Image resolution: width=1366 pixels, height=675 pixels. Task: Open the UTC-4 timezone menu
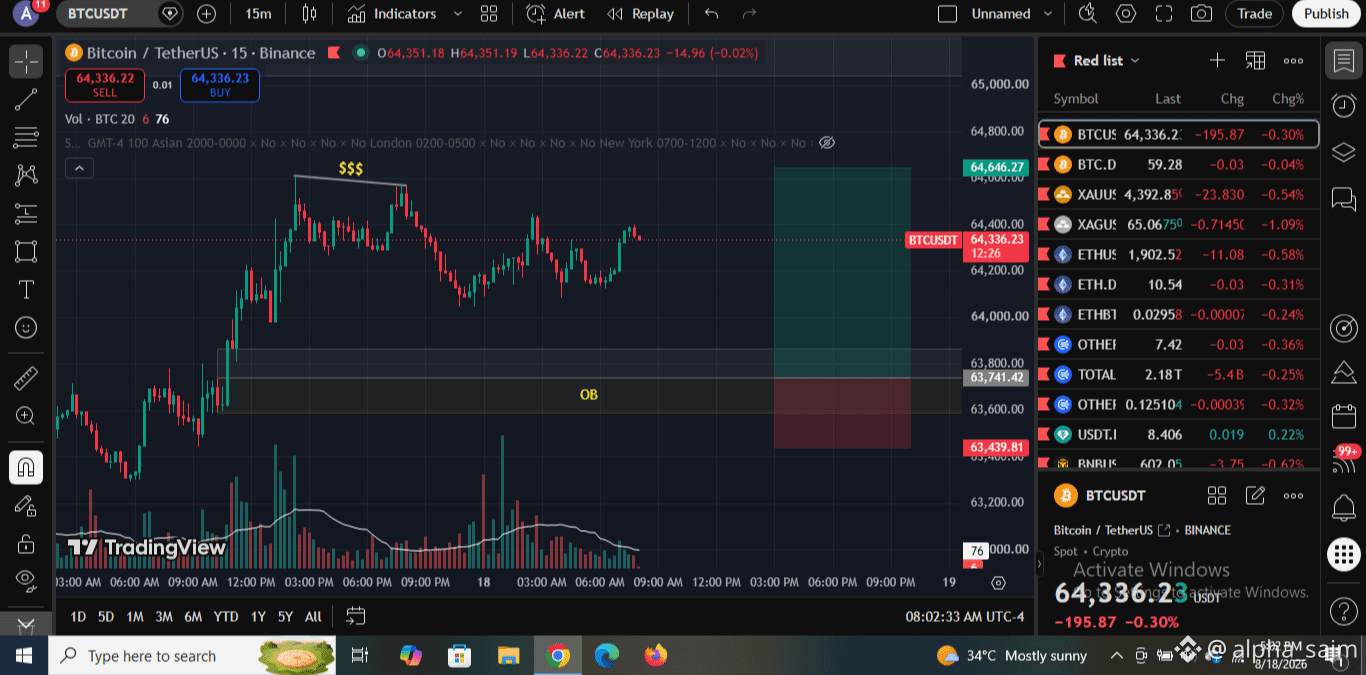pyautogui.click(x=965, y=617)
